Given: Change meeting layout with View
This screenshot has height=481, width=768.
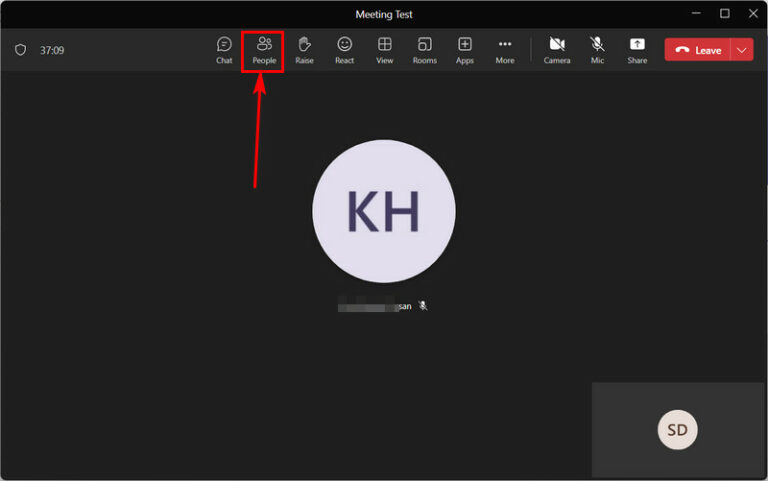Looking at the screenshot, I should coord(384,50).
